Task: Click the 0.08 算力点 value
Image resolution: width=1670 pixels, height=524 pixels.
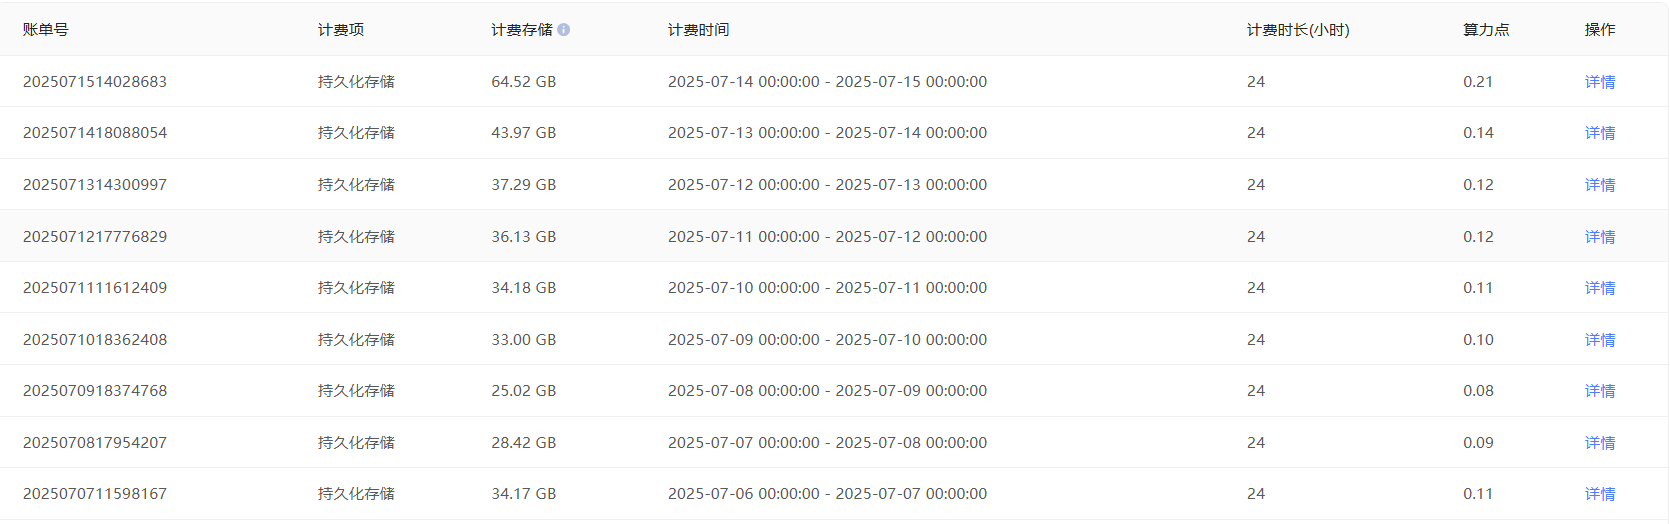Action: pos(1478,391)
